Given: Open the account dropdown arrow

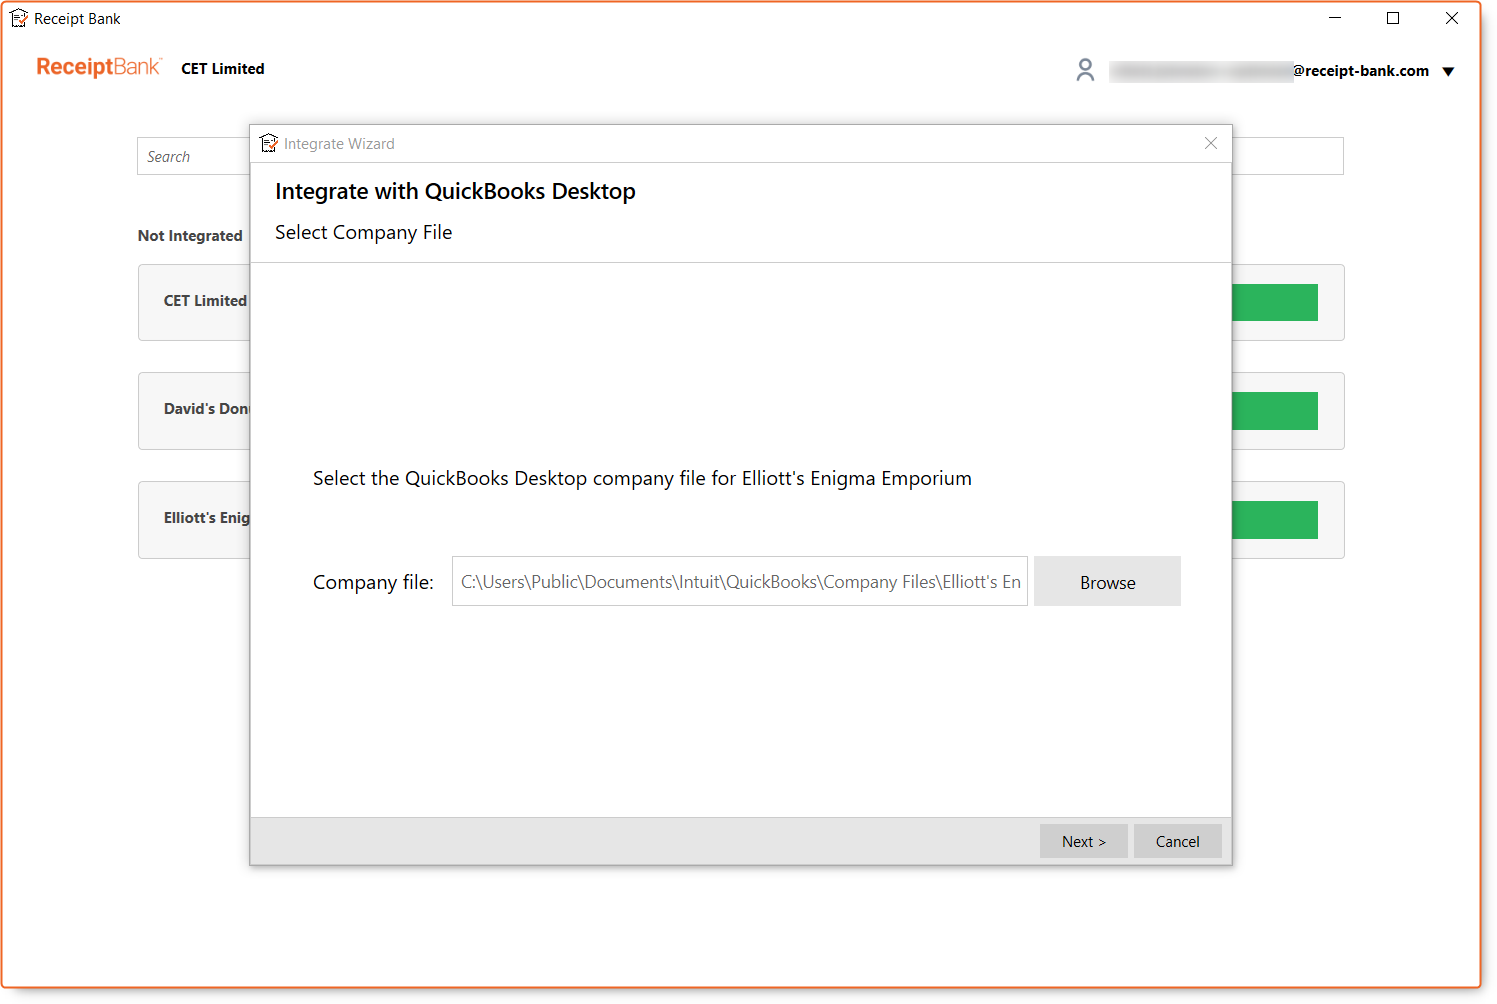Looking at the screenshot, I should pyautogui.click(x=1448, y=71).
